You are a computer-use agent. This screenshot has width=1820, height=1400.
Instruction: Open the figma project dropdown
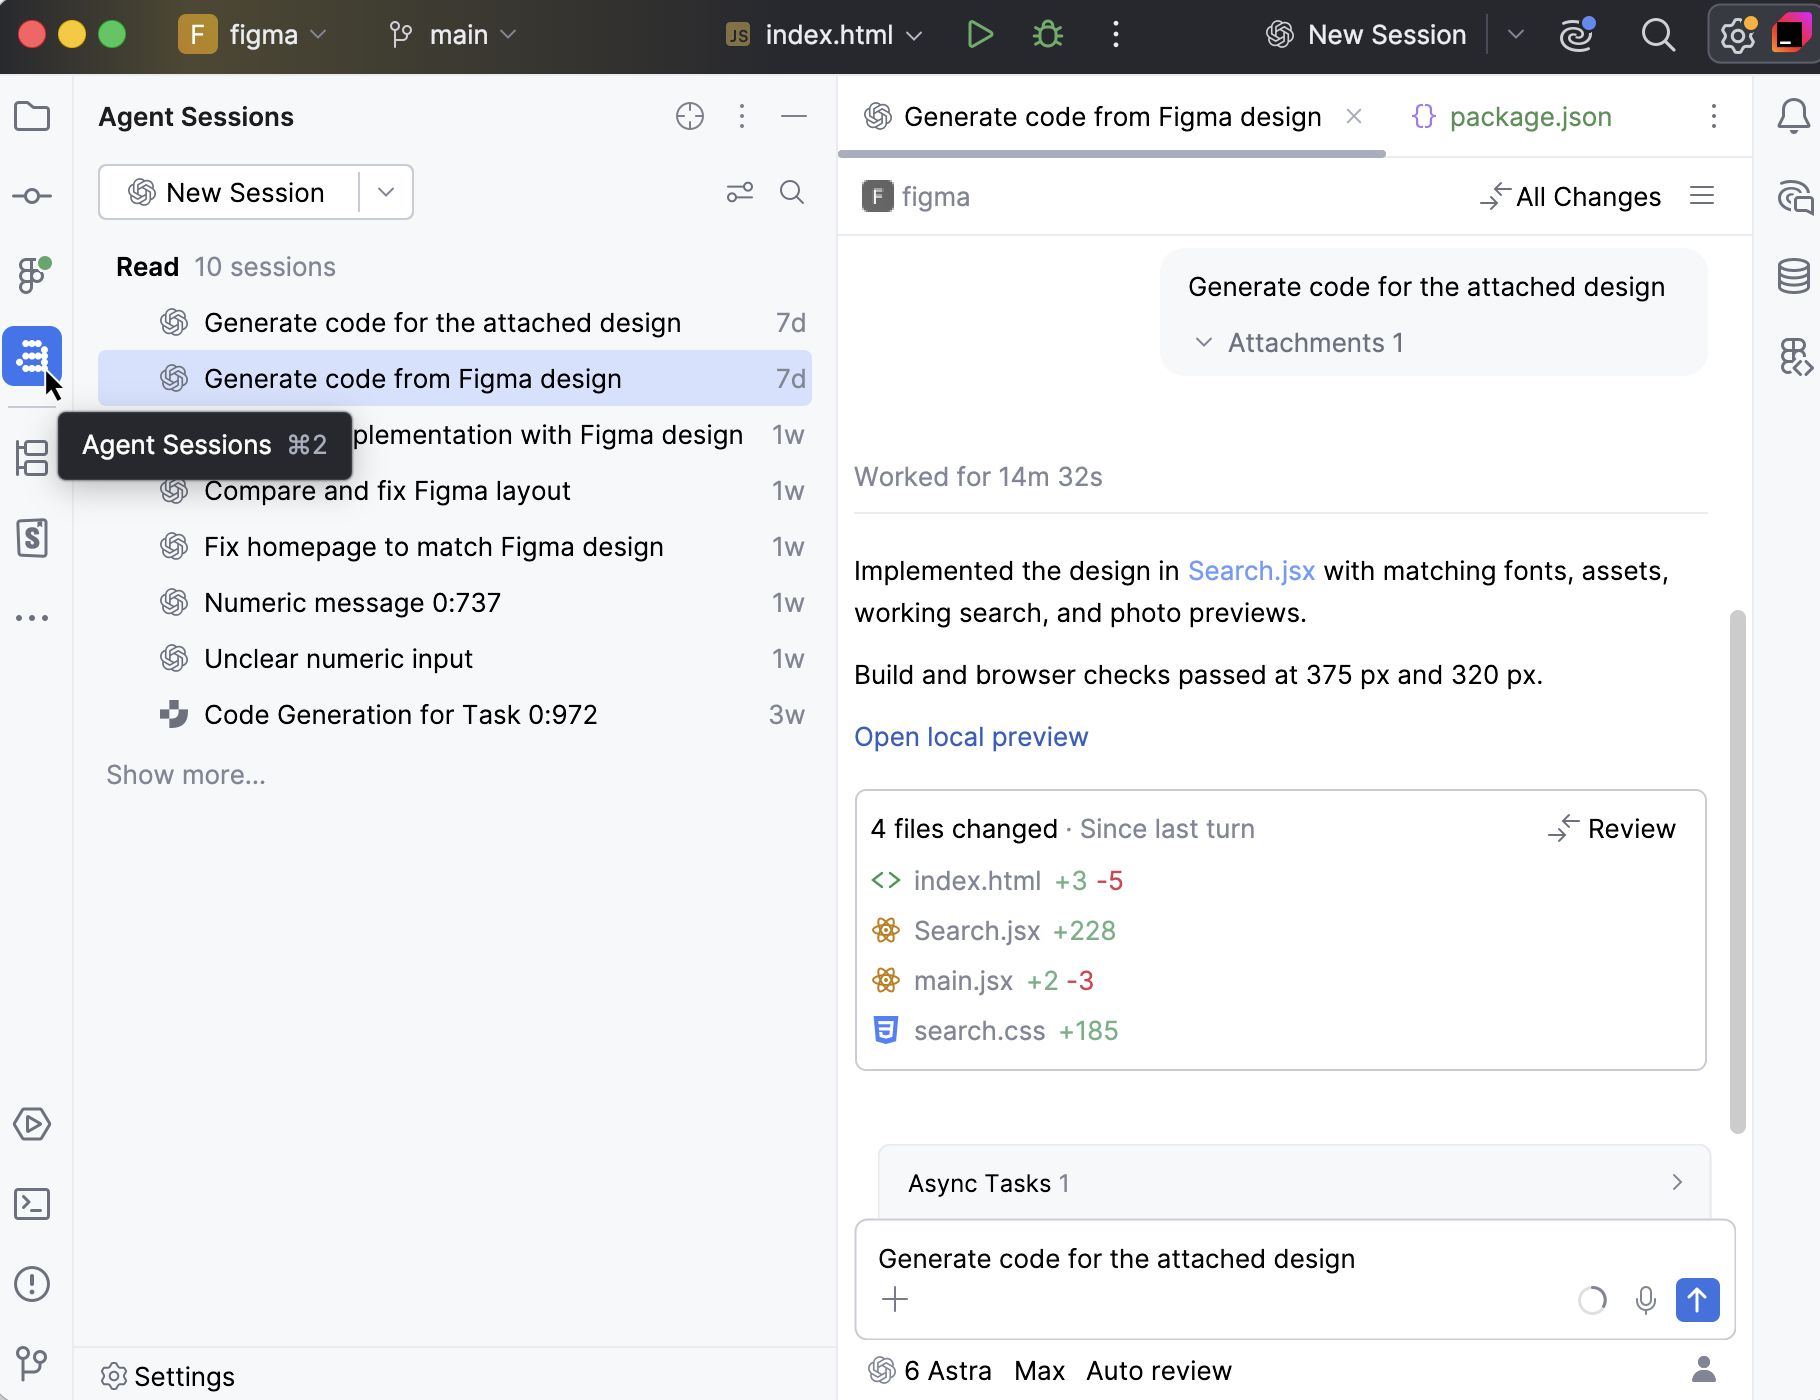coord(254,35)
